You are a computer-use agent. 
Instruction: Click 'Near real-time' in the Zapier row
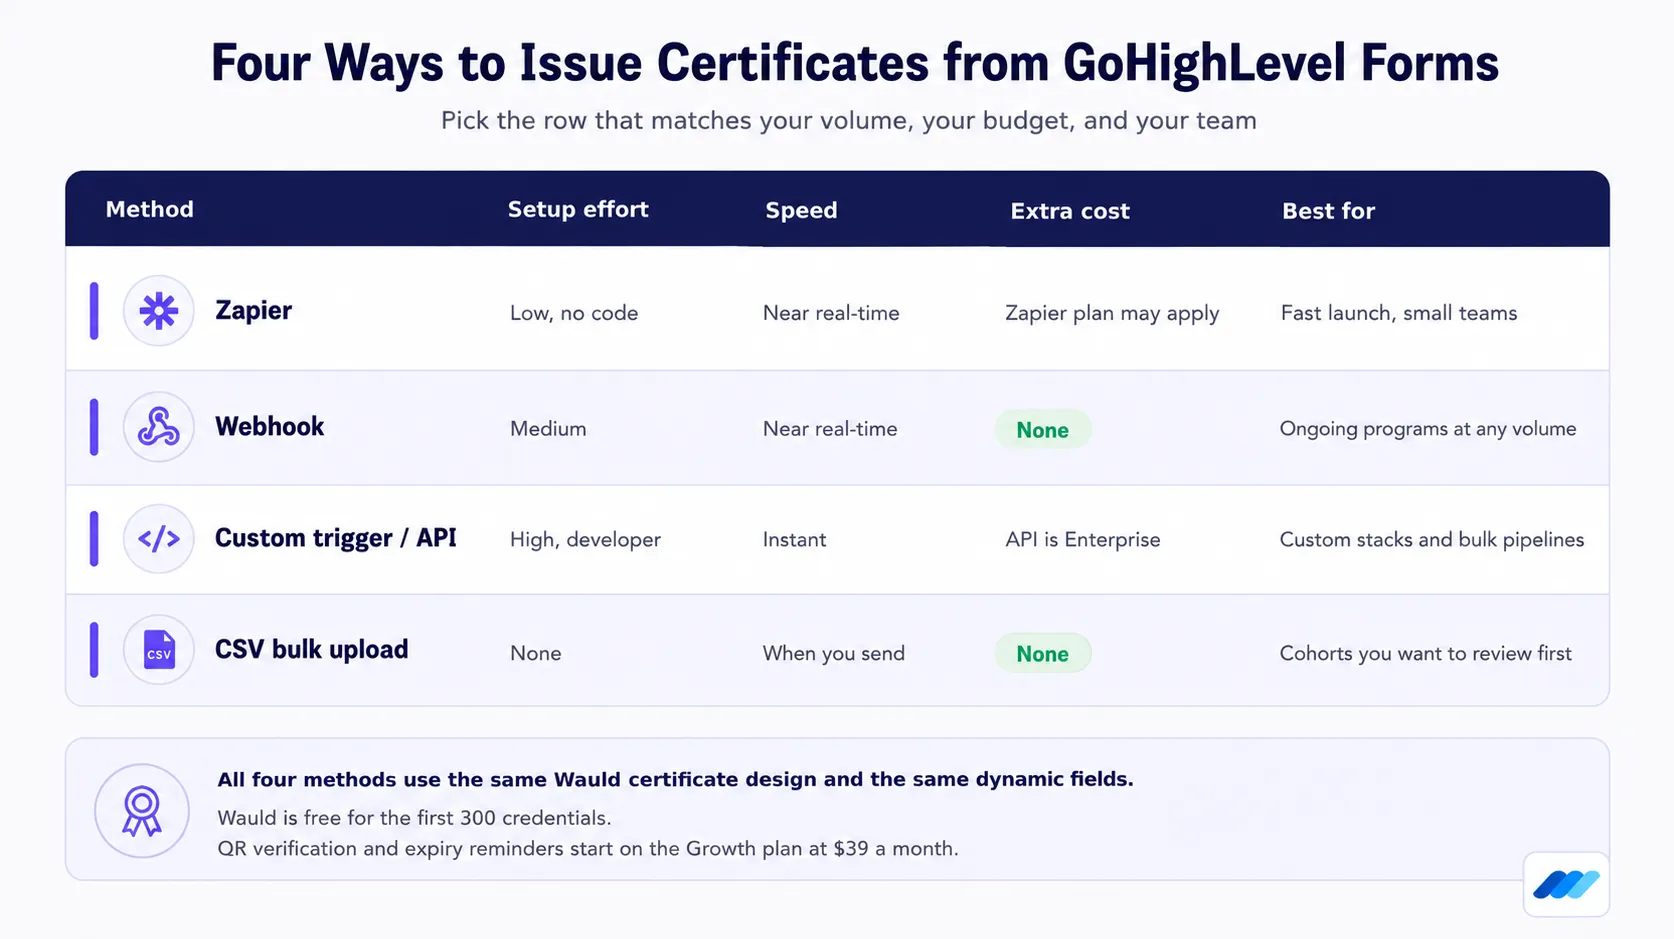click(831, 313)
